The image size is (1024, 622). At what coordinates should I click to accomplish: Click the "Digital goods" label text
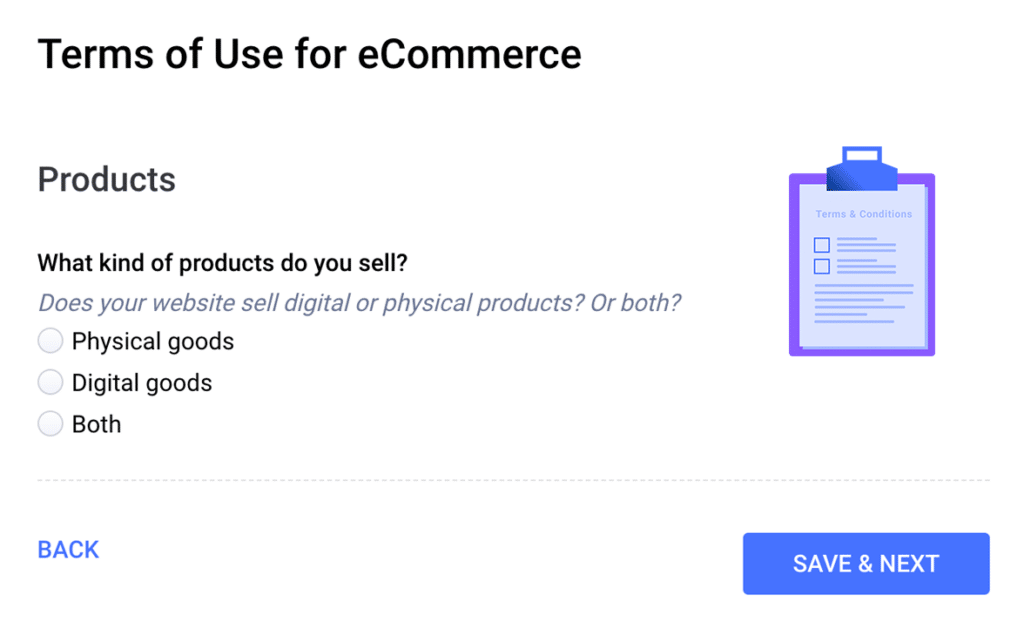tap(142, 383)
